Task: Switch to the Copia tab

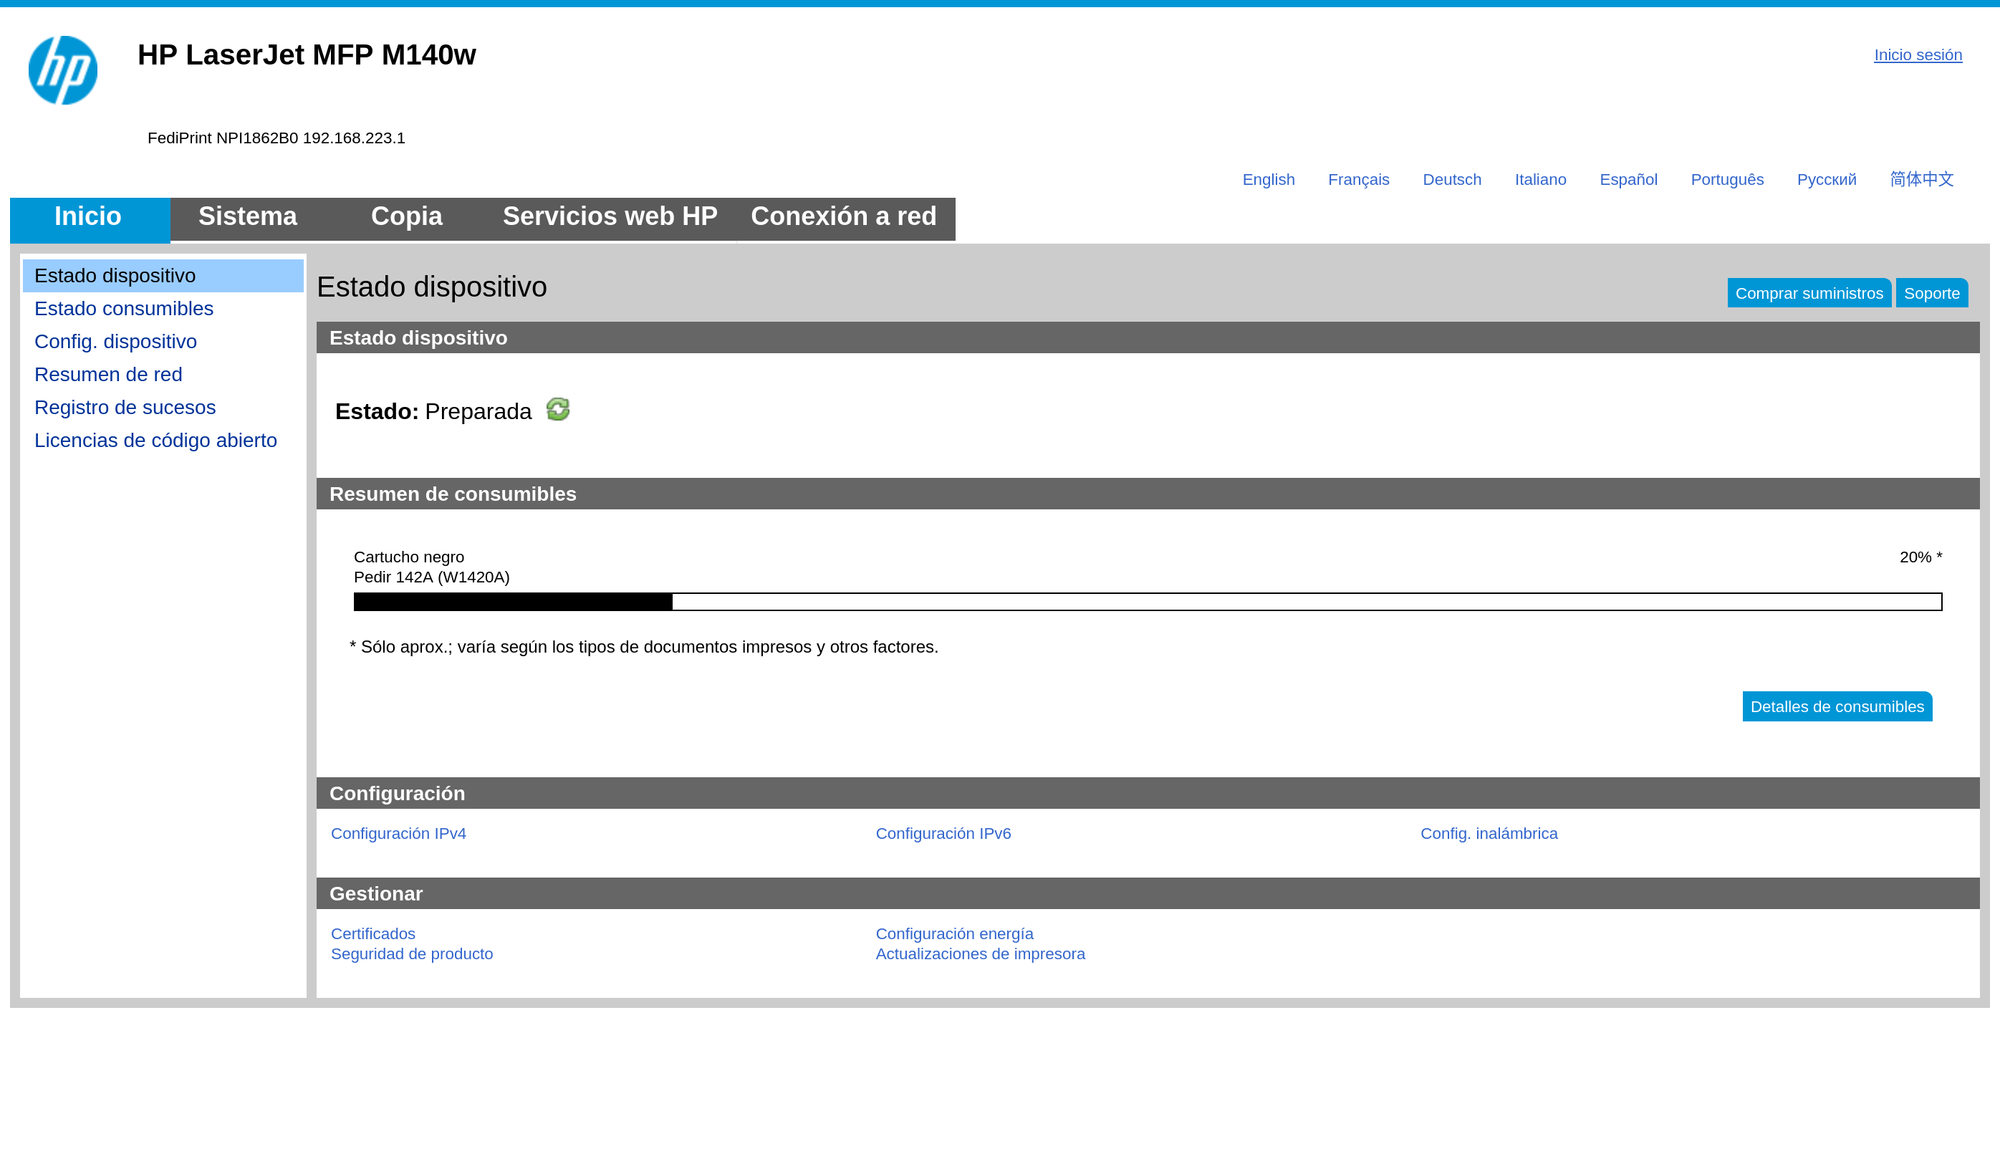Action: coord(406,217)
